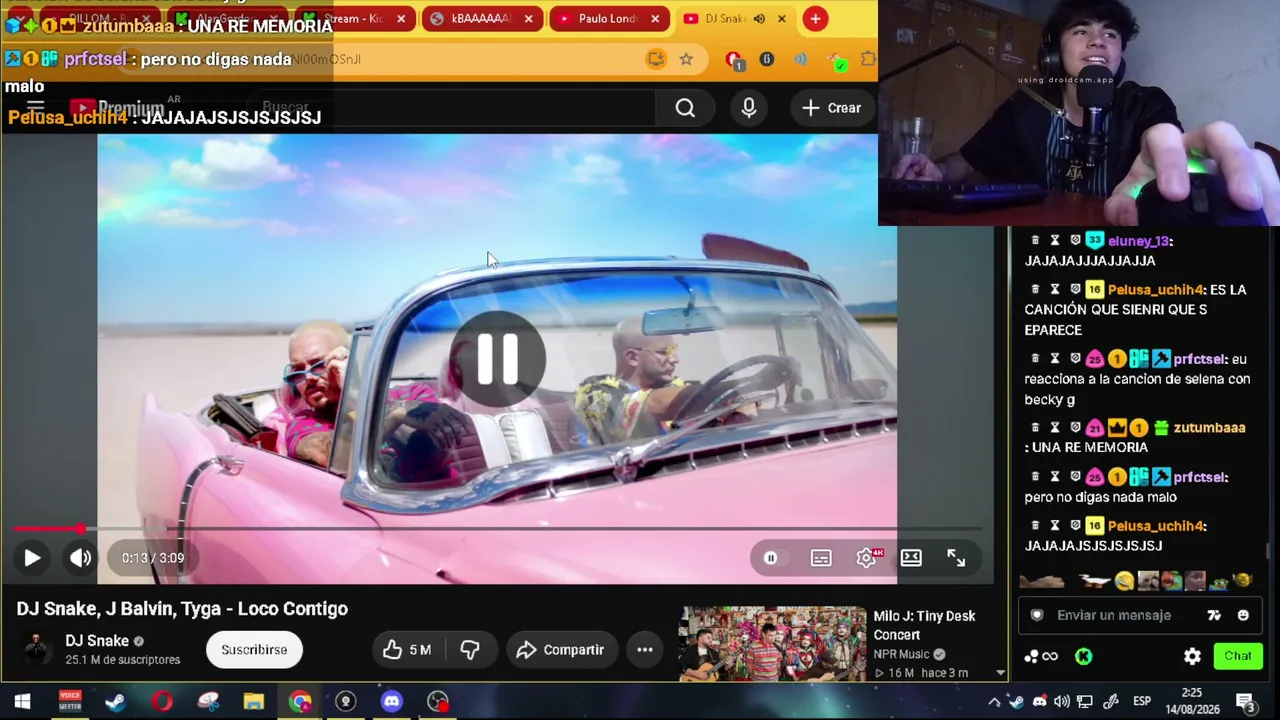Start voice search with the microphone icon
This screenshot has height=720, width=1280.
[749, 108]
